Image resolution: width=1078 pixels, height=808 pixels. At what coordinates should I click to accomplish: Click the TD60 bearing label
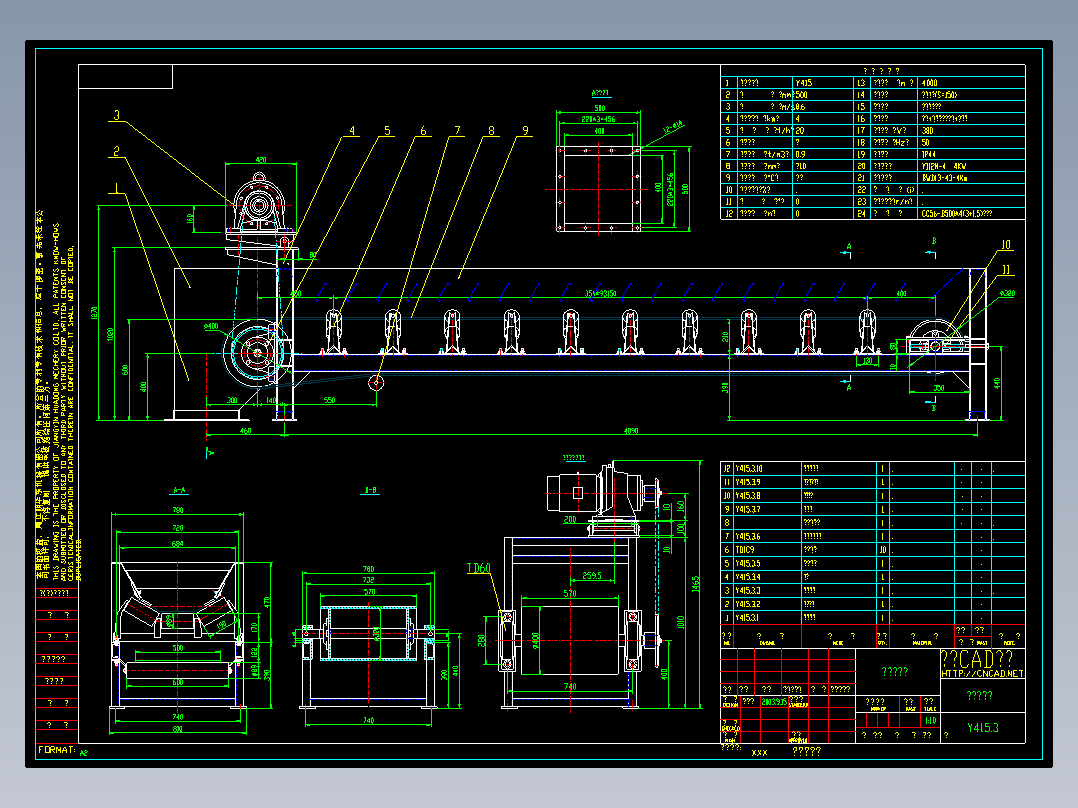(478, 568)
